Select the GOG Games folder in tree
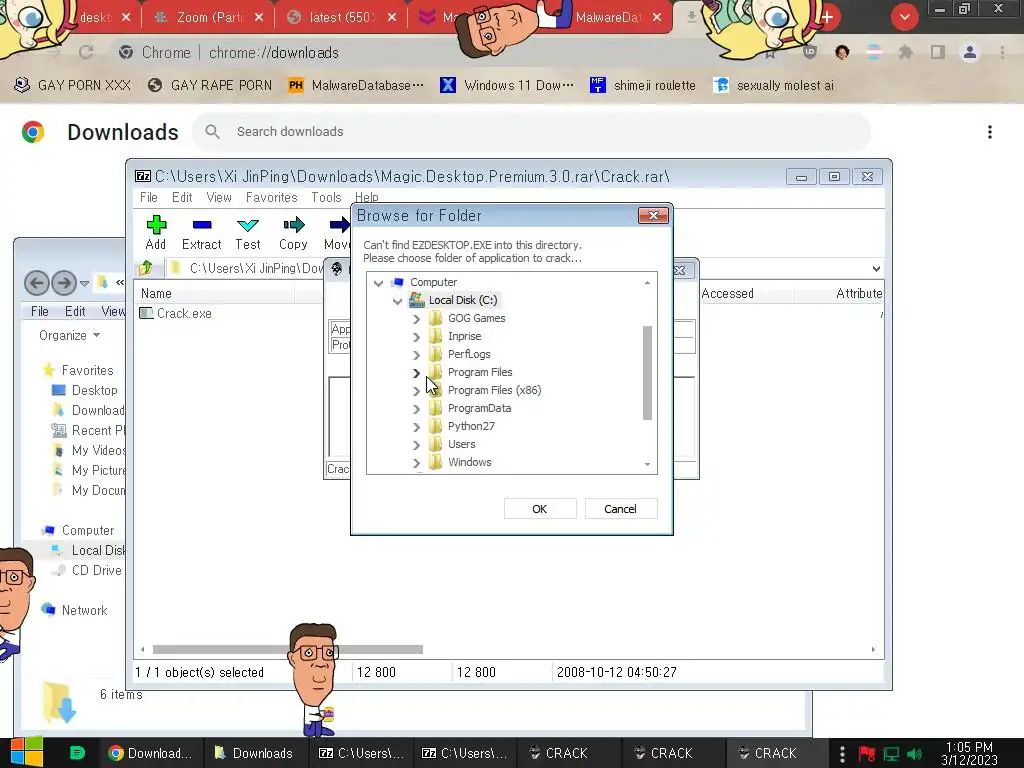This screenshot has height=768, width=1024. pos(476,318)
